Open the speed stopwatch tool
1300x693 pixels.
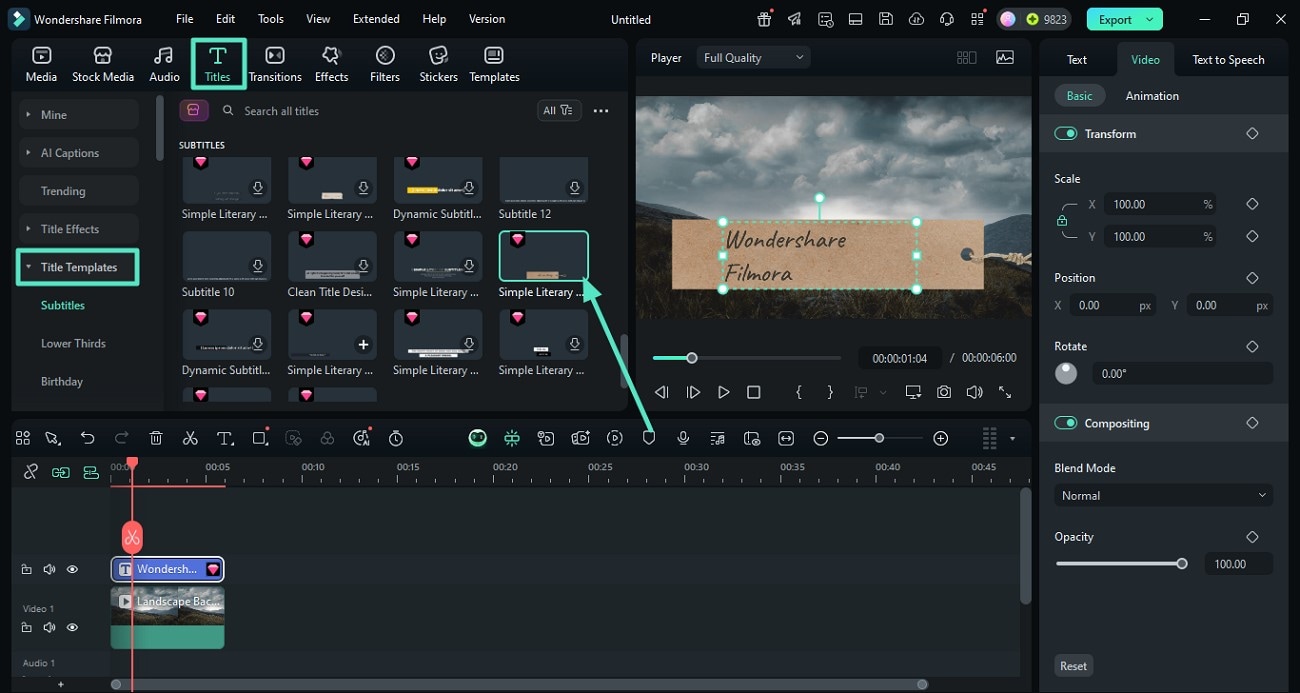[396, 438]
